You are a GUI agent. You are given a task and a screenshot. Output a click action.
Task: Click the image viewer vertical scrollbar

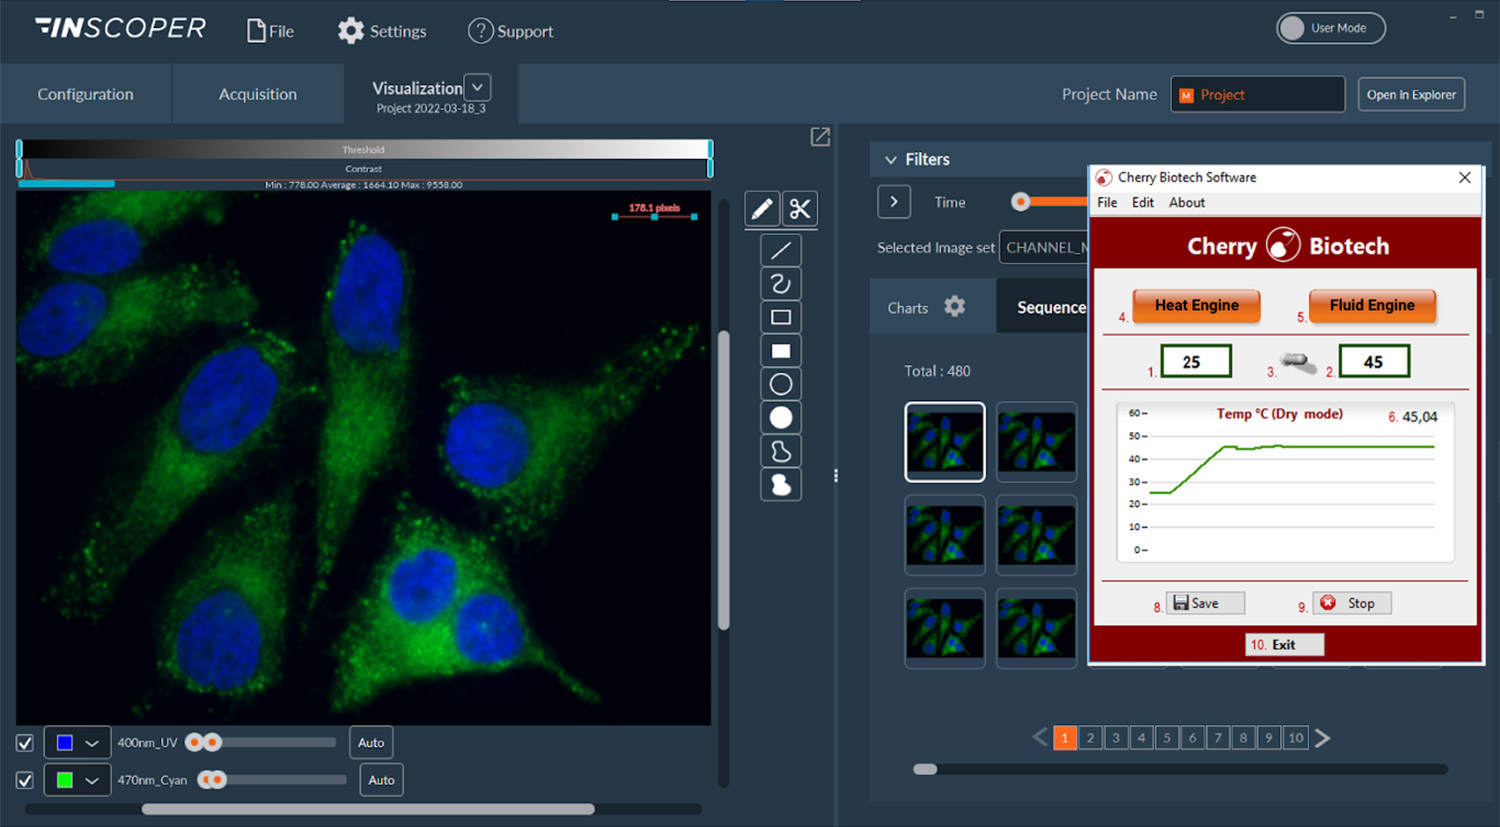click(x=724, y=480)
